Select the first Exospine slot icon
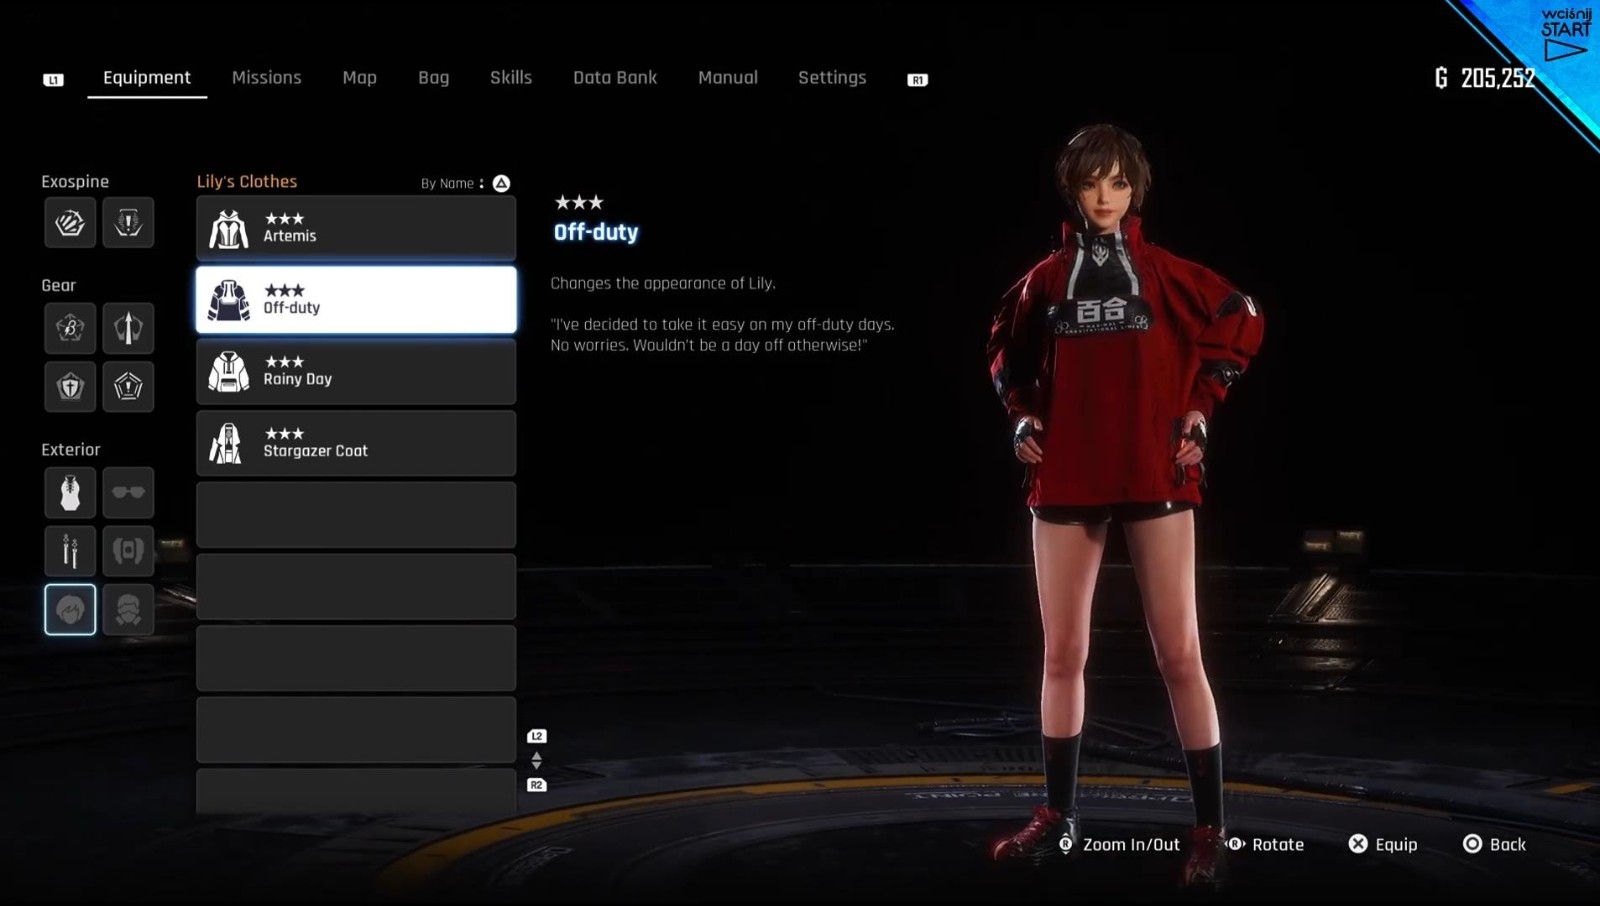The height and width of the screenshot is (906, 1600). click(70, 223)
